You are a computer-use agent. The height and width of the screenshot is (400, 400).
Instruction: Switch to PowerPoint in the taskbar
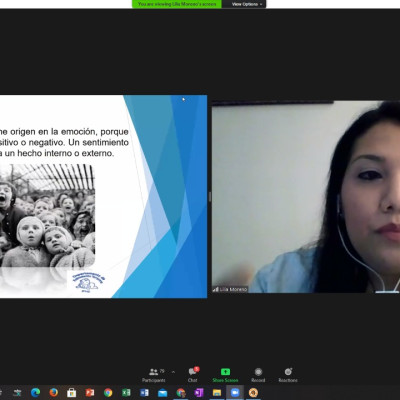tap(90, 393)
